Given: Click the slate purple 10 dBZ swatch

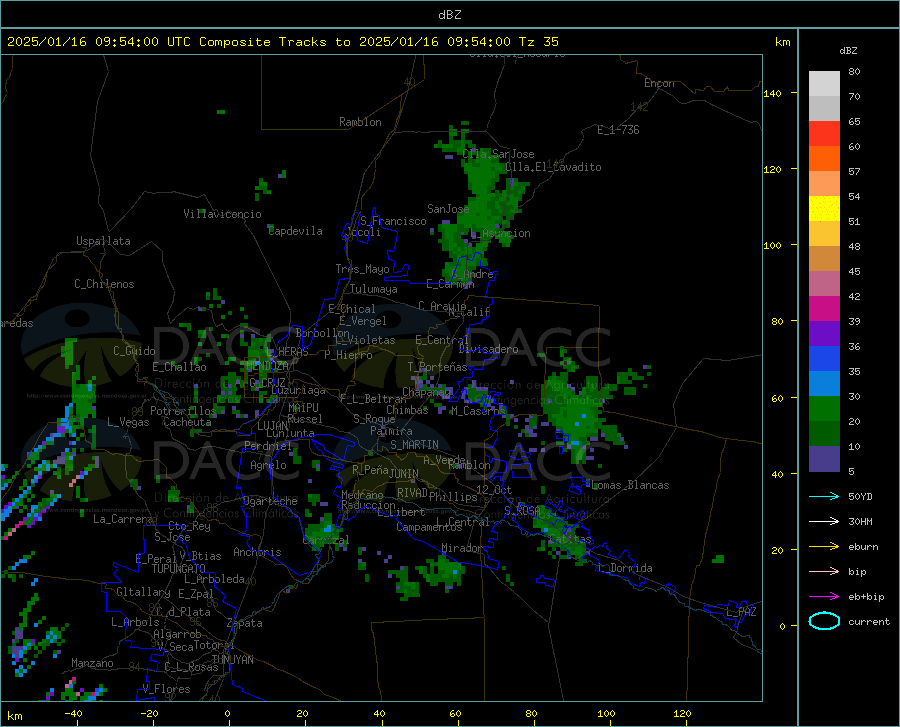Looking at the screenshot, I should 824,459.
